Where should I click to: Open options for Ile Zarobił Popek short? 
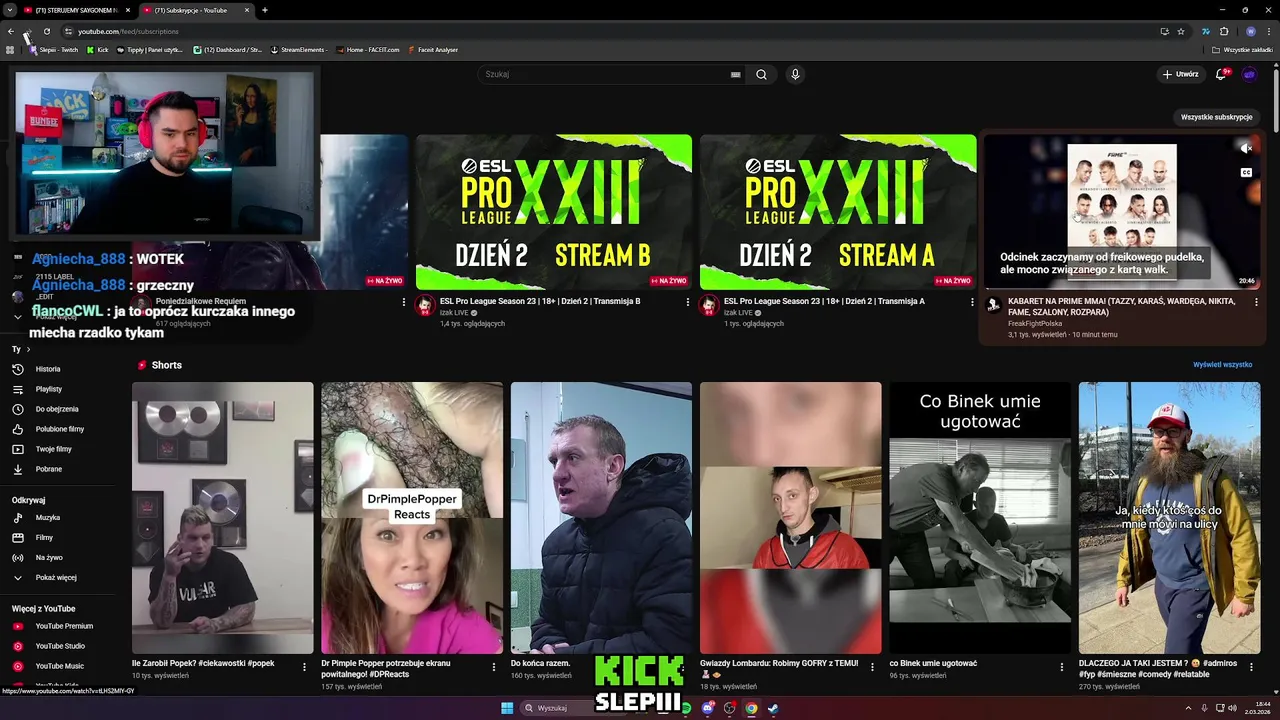tap(304, 666)
